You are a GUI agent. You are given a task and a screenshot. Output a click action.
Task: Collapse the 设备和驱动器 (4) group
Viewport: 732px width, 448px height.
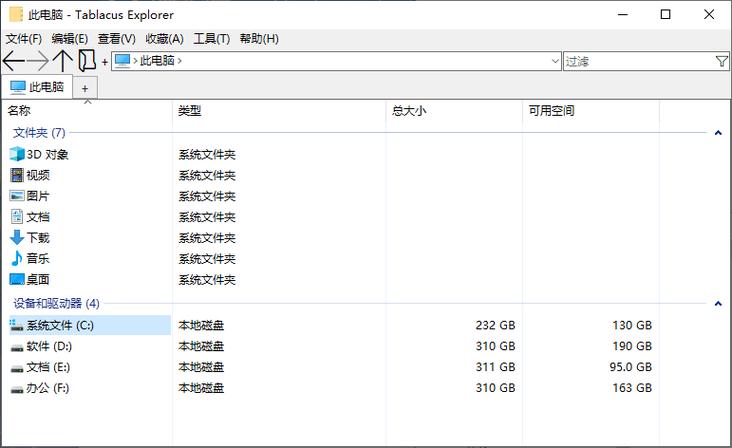coord(718,304)
